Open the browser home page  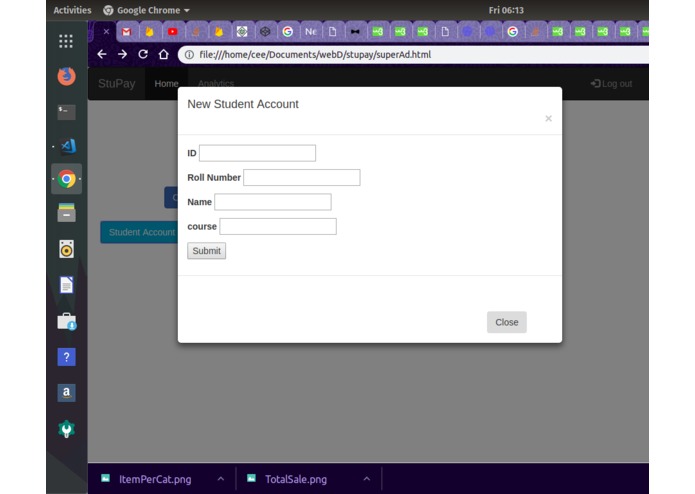click(x=164, y=54)
